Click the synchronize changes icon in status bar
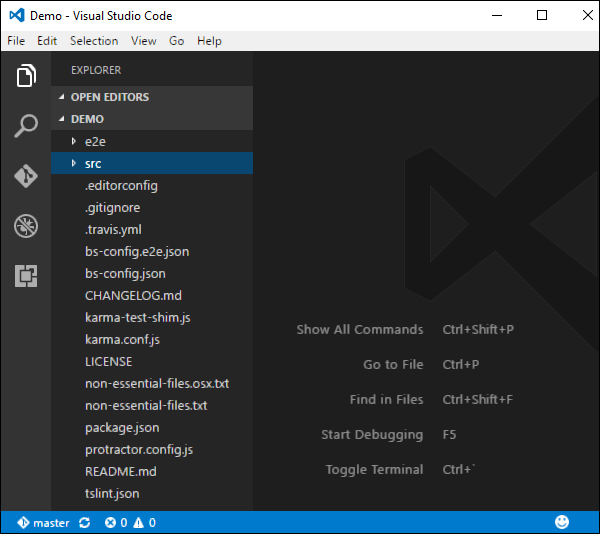The image size is (600, 534). click(x=84, y=522)
